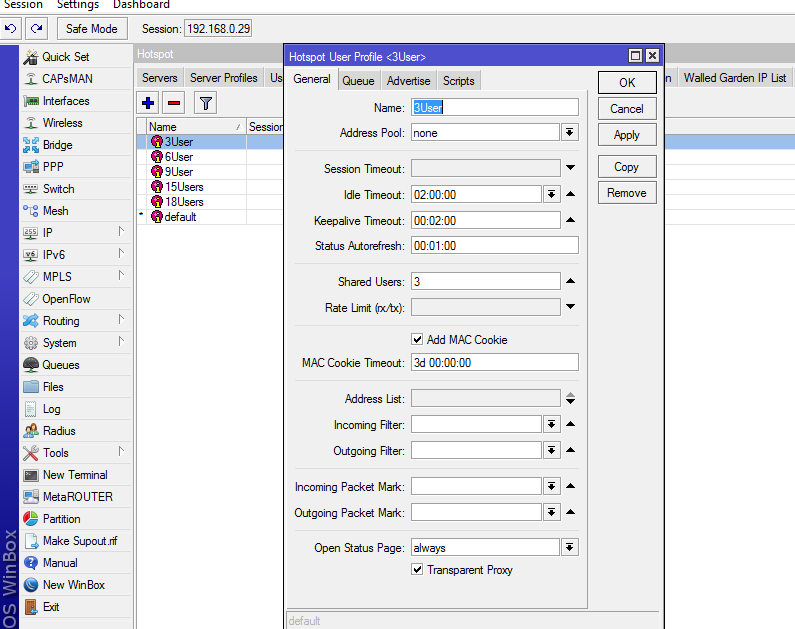Open New Terminal from sidebar

click(x=76, y=475)
